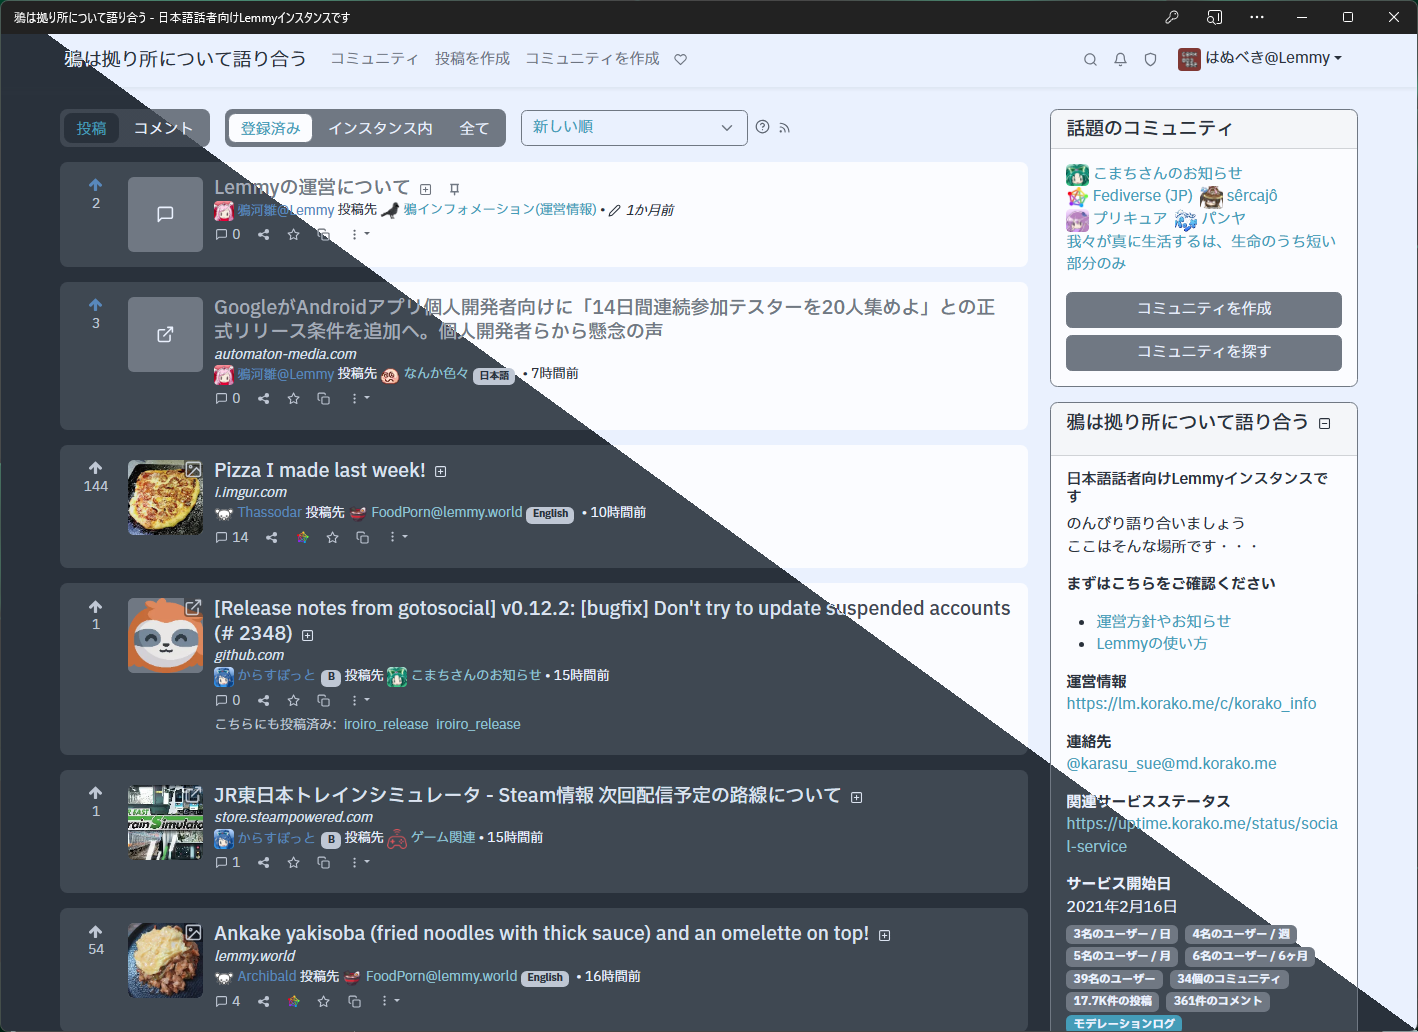
Task: Click the shield moderation icon
Action: click(1150, 60)
